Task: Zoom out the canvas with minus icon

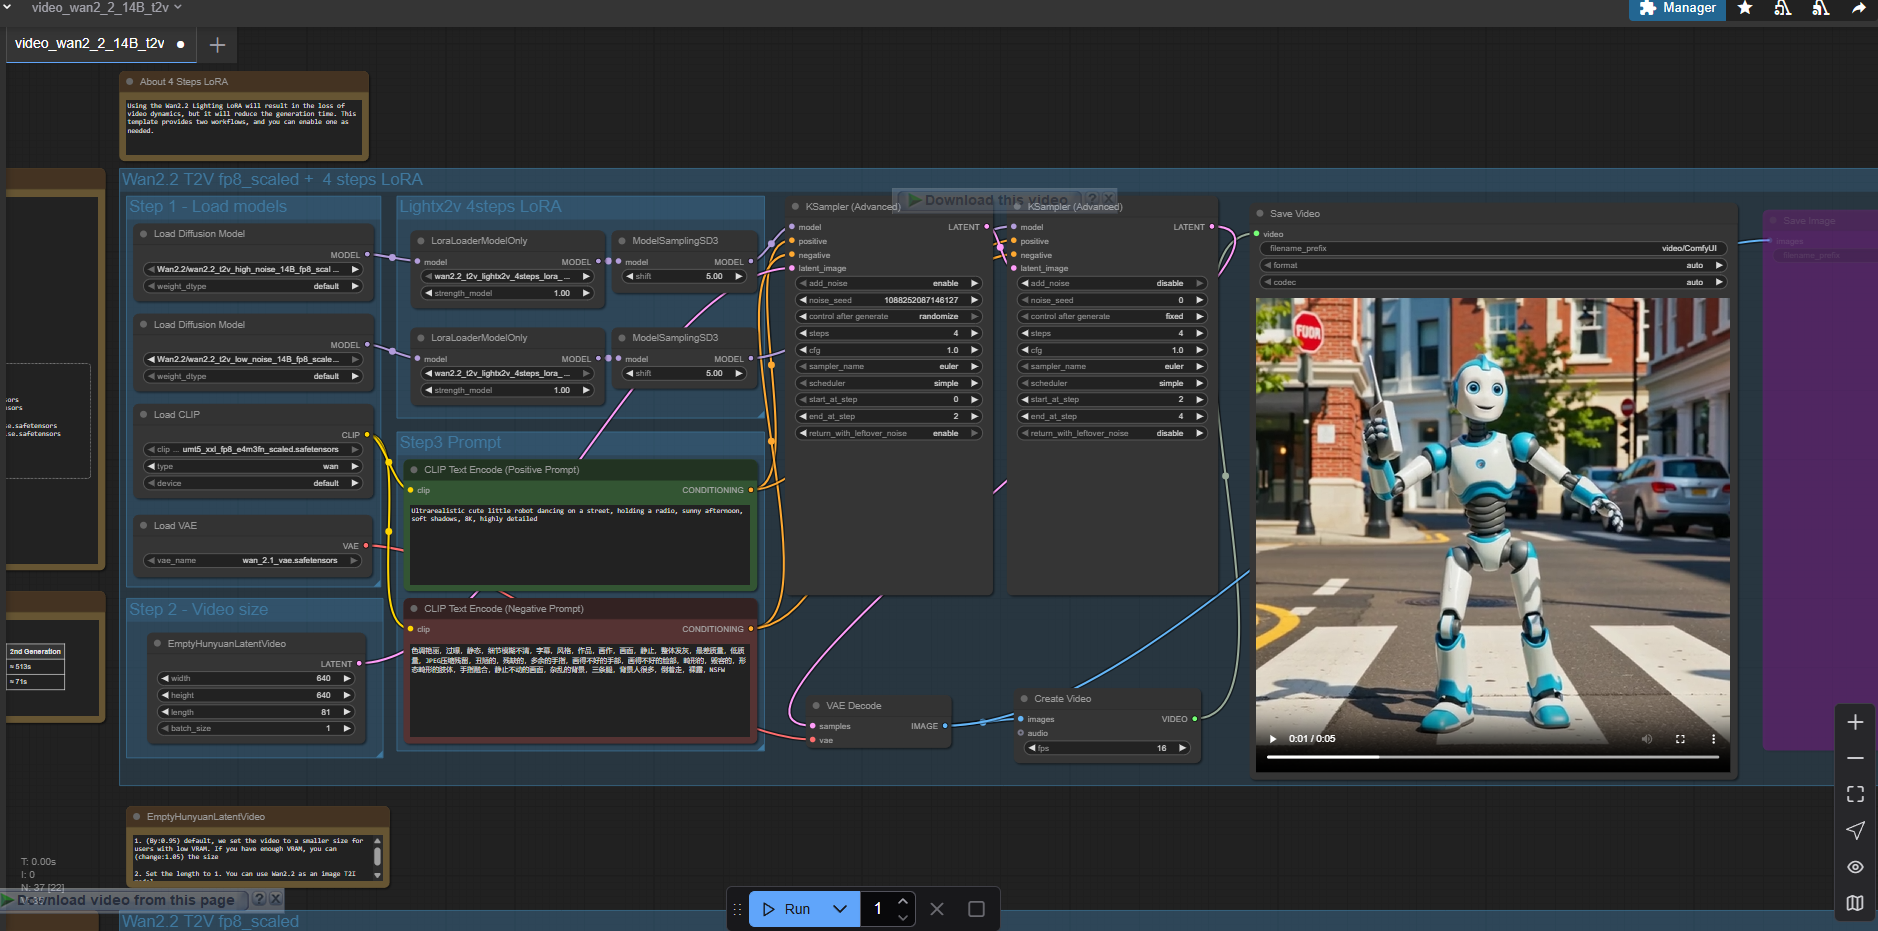Action: coord(1855,758)
